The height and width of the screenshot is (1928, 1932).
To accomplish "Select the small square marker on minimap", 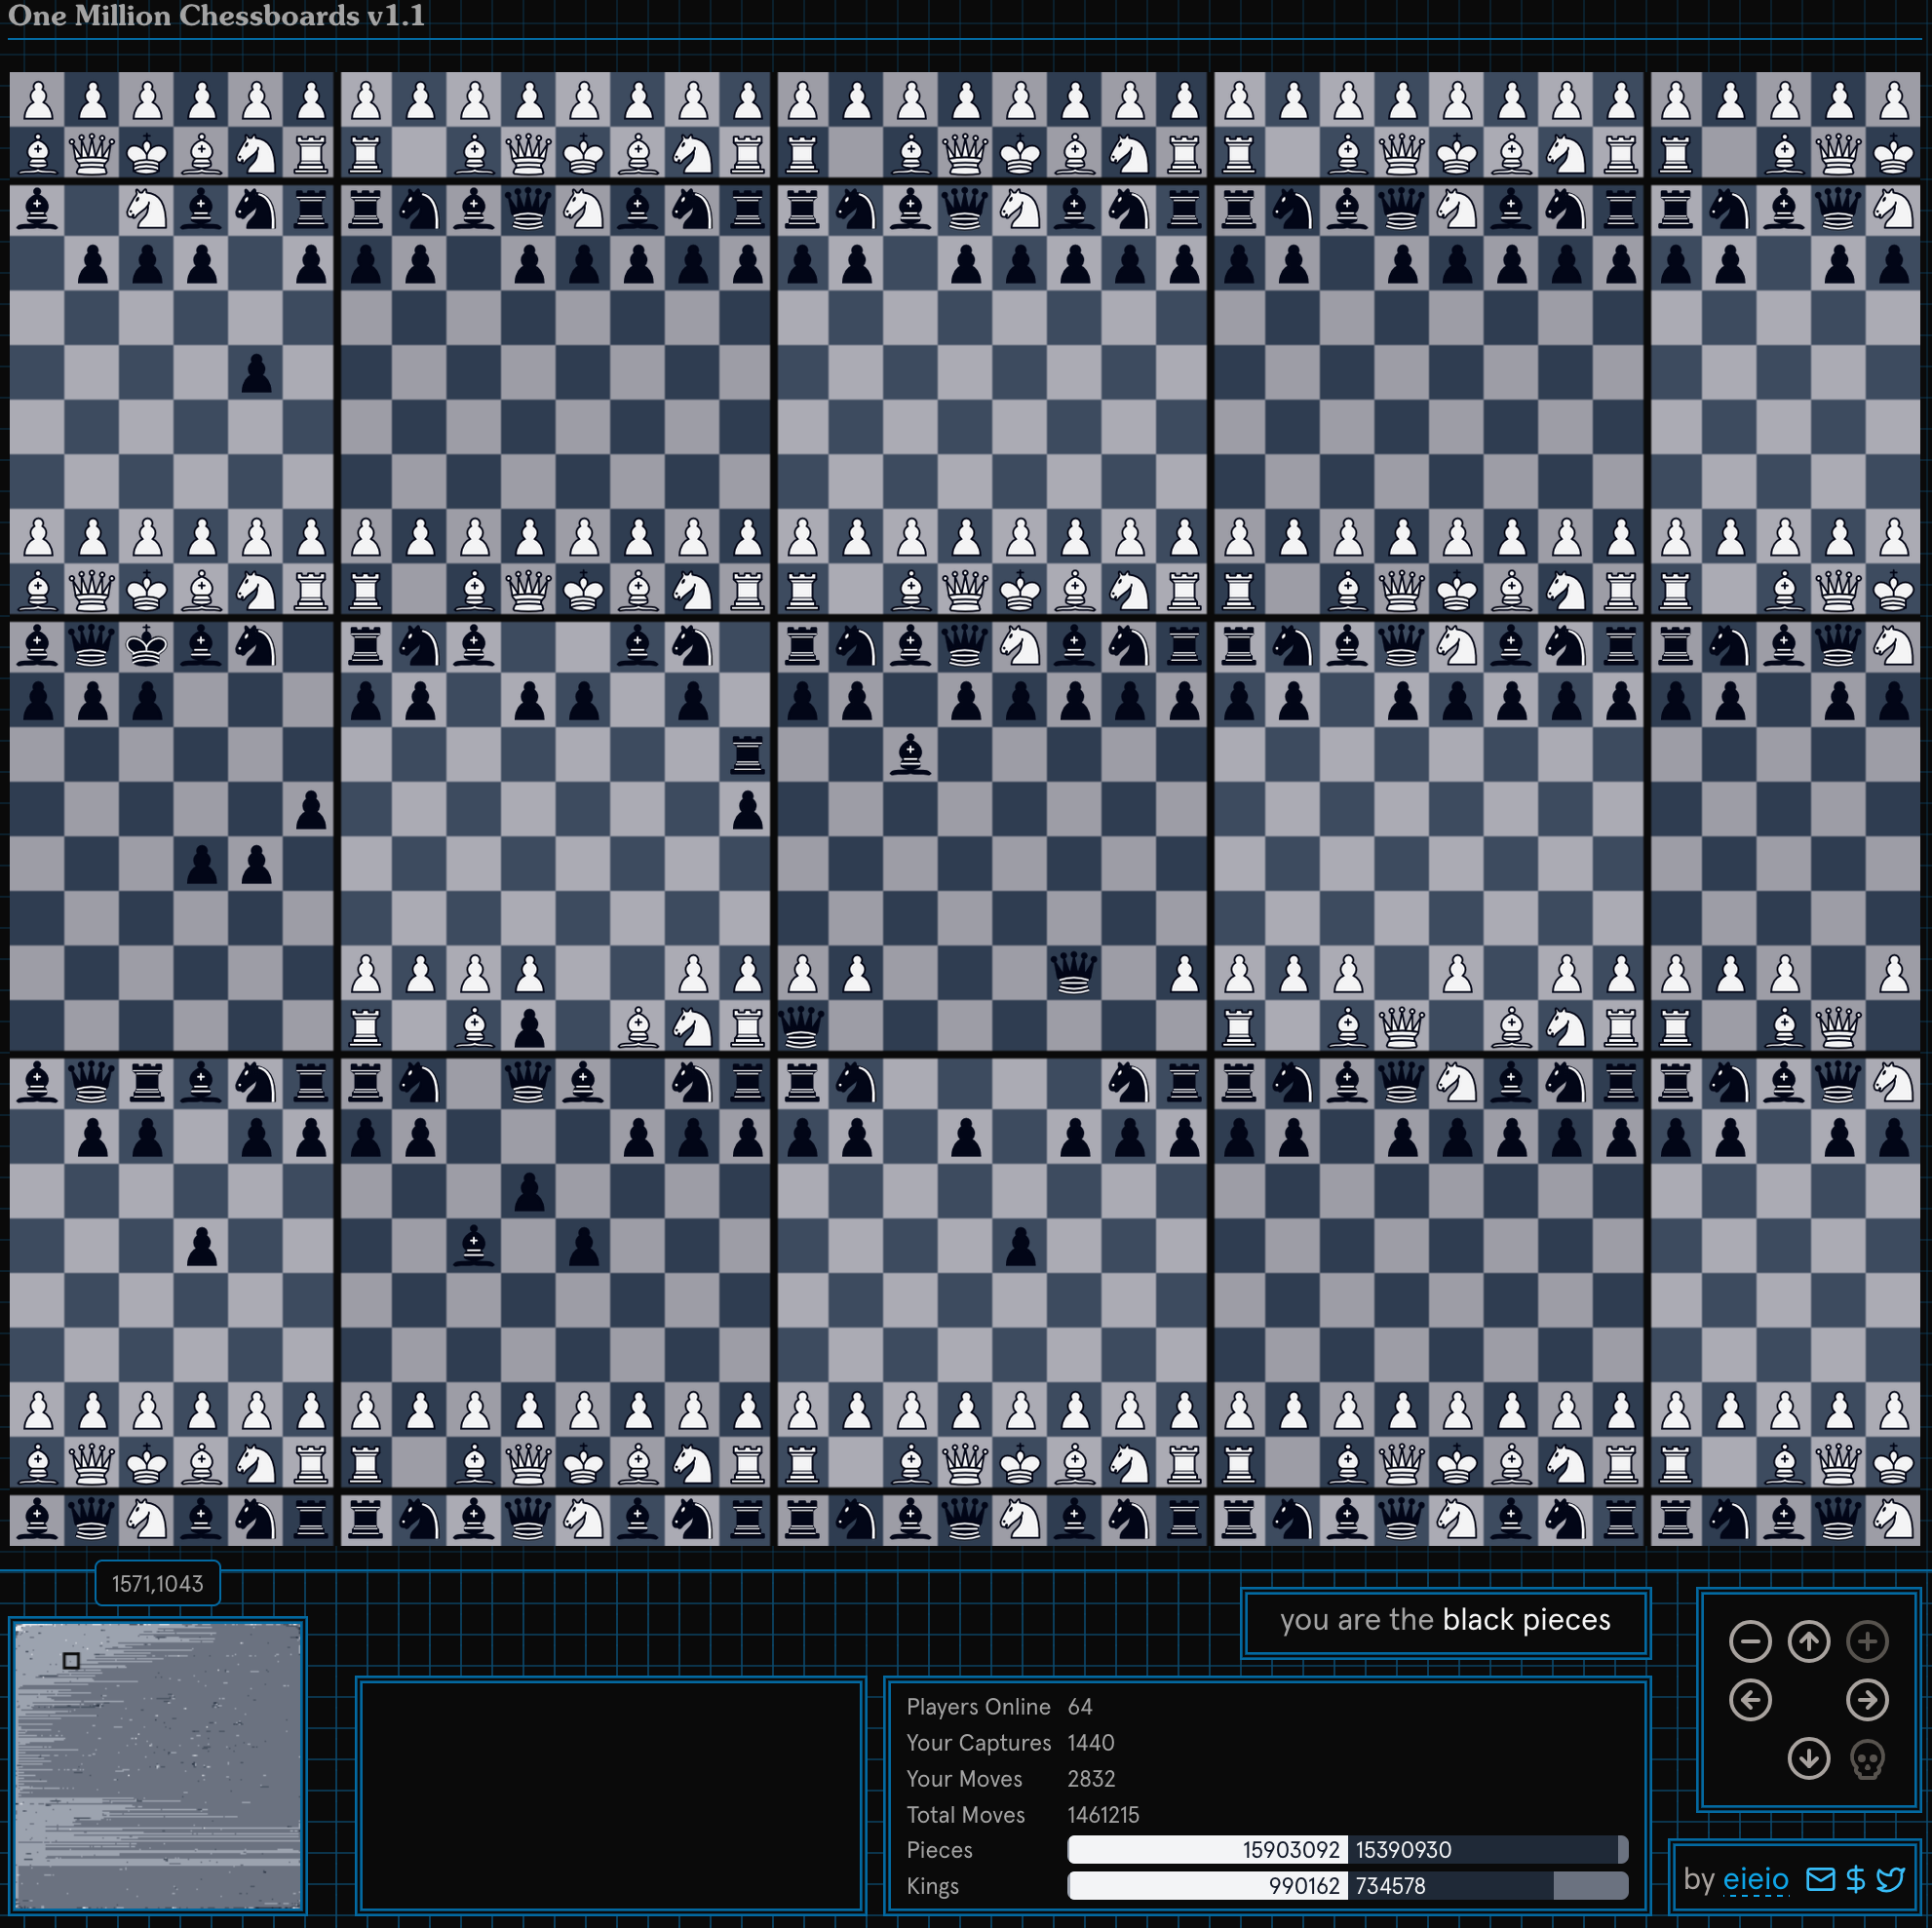I will [x=71, y=1661].
